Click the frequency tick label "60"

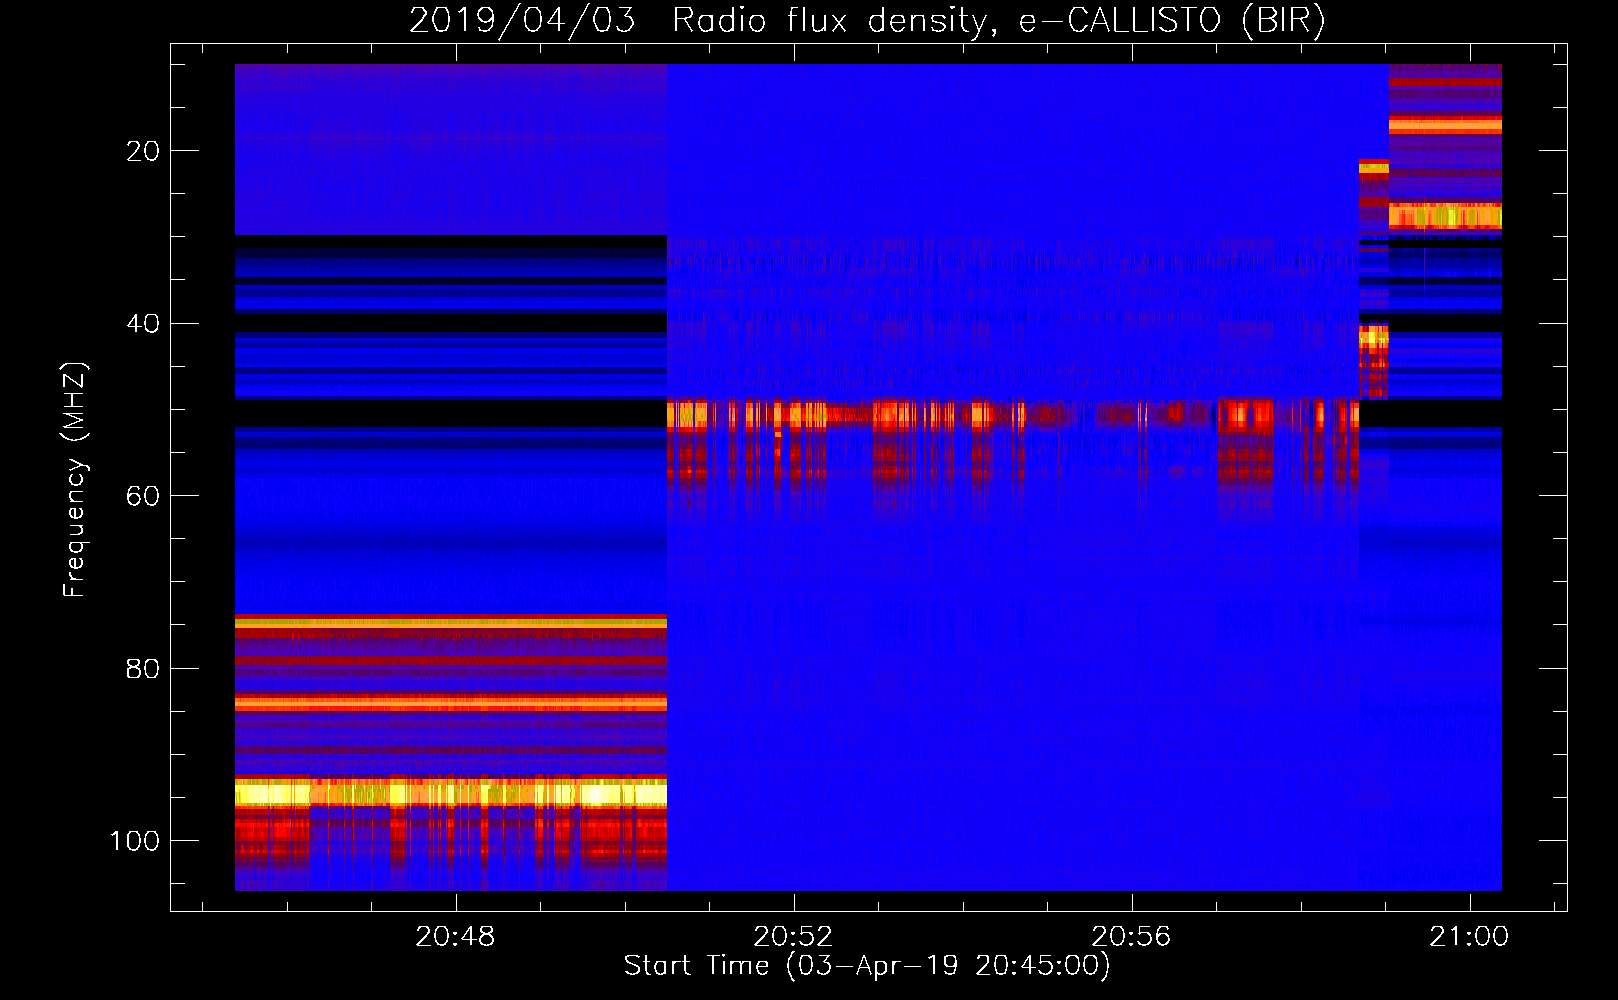(x=143, y=496)
